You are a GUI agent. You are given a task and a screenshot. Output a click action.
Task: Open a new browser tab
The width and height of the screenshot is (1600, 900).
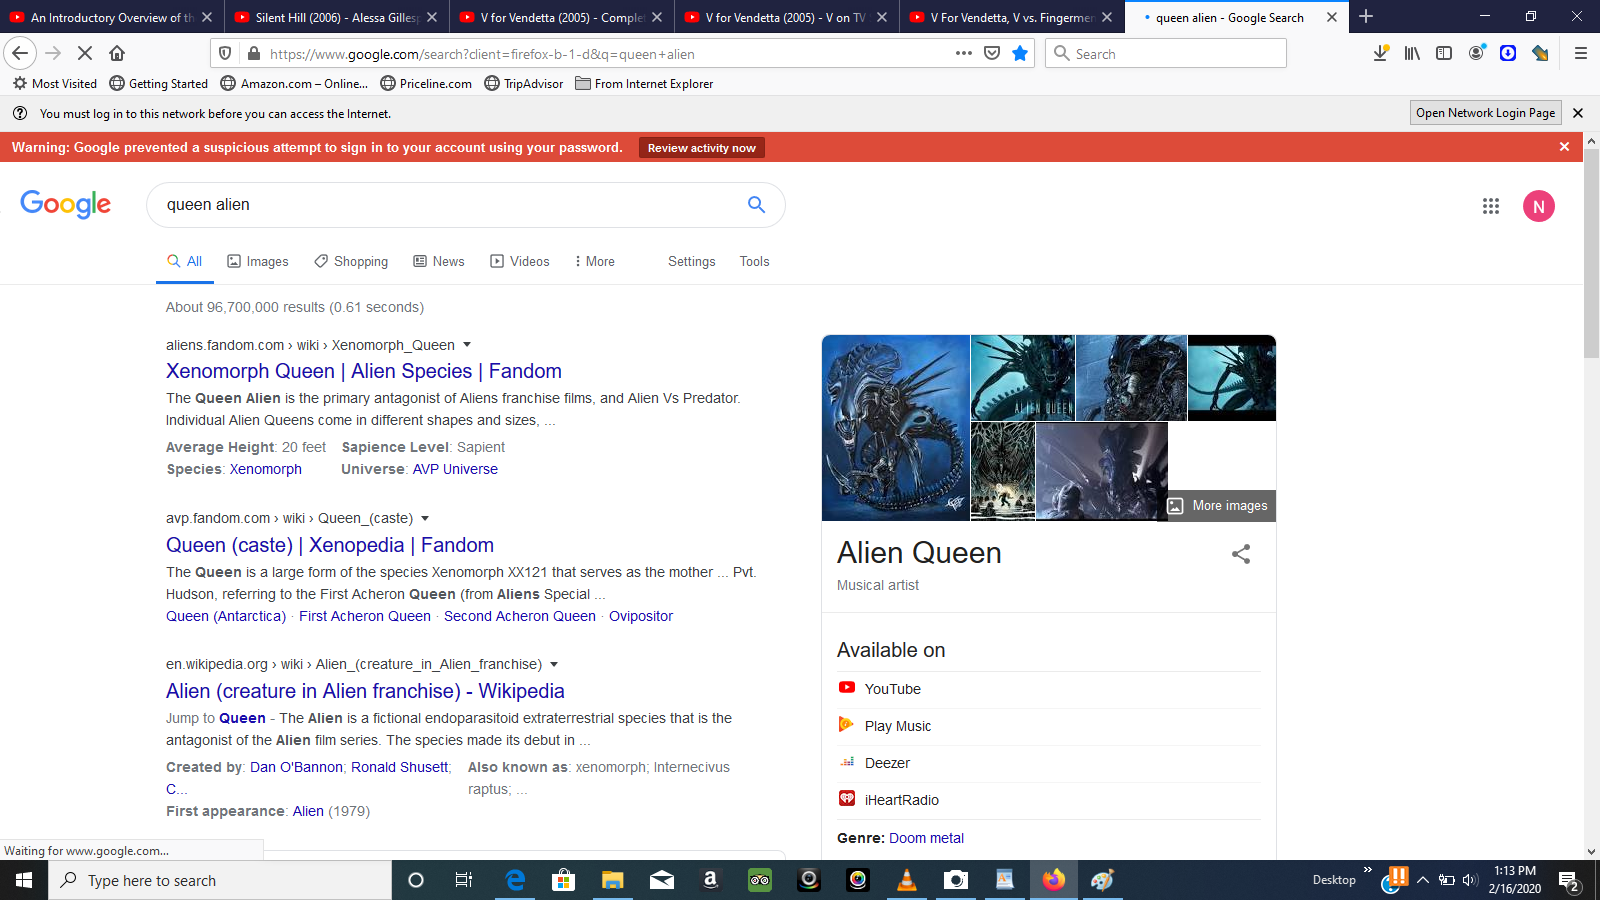(1366, 17)
